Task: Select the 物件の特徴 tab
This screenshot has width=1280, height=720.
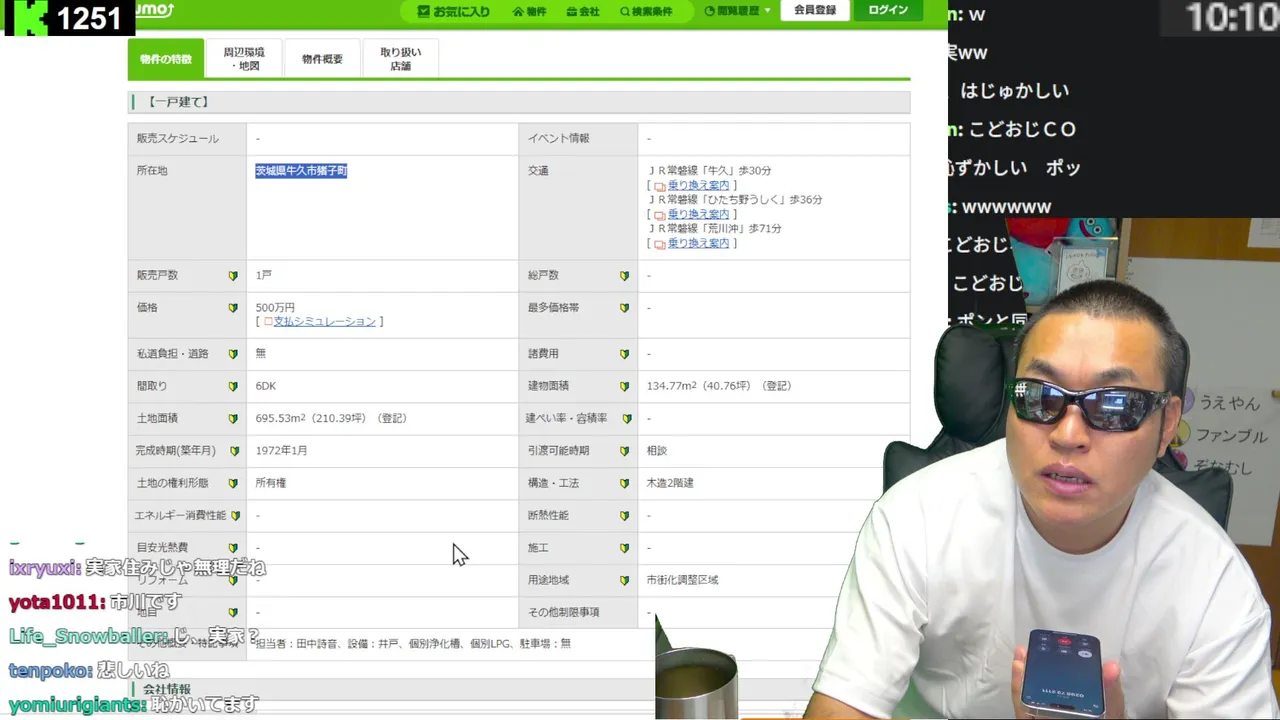Action: (x=166, y=59)
